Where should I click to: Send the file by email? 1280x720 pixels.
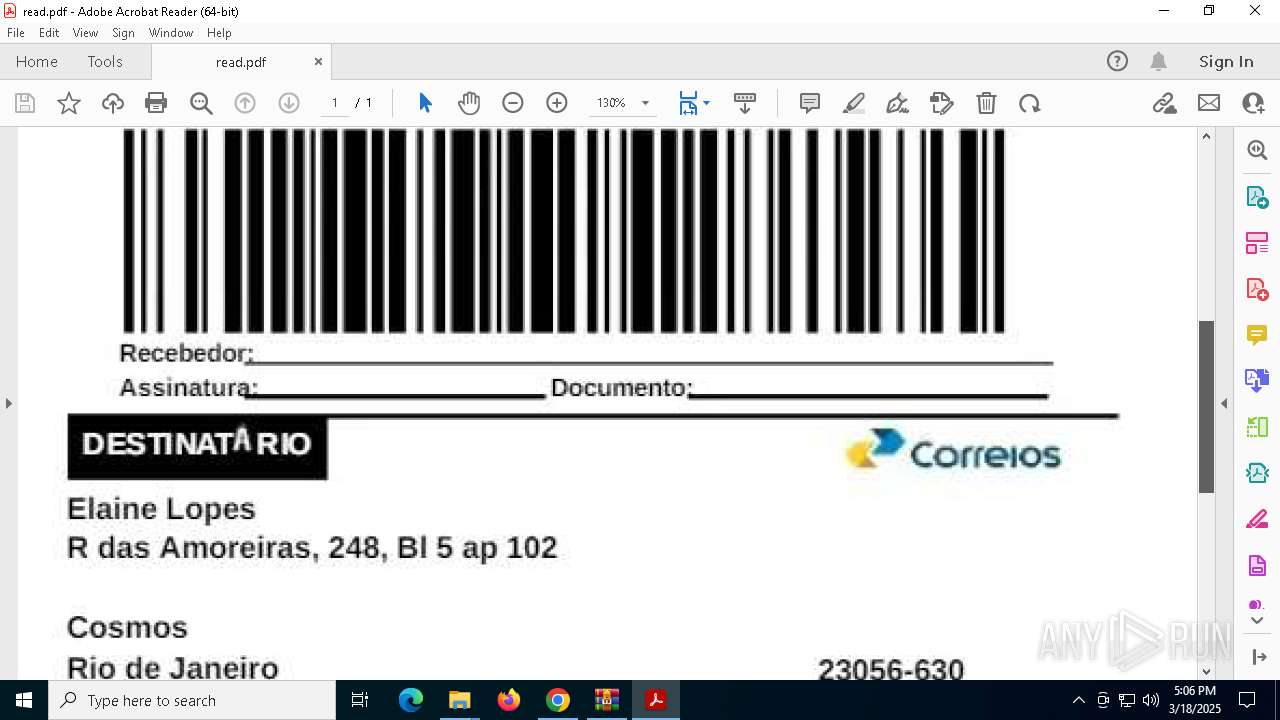click(1209, 103)
